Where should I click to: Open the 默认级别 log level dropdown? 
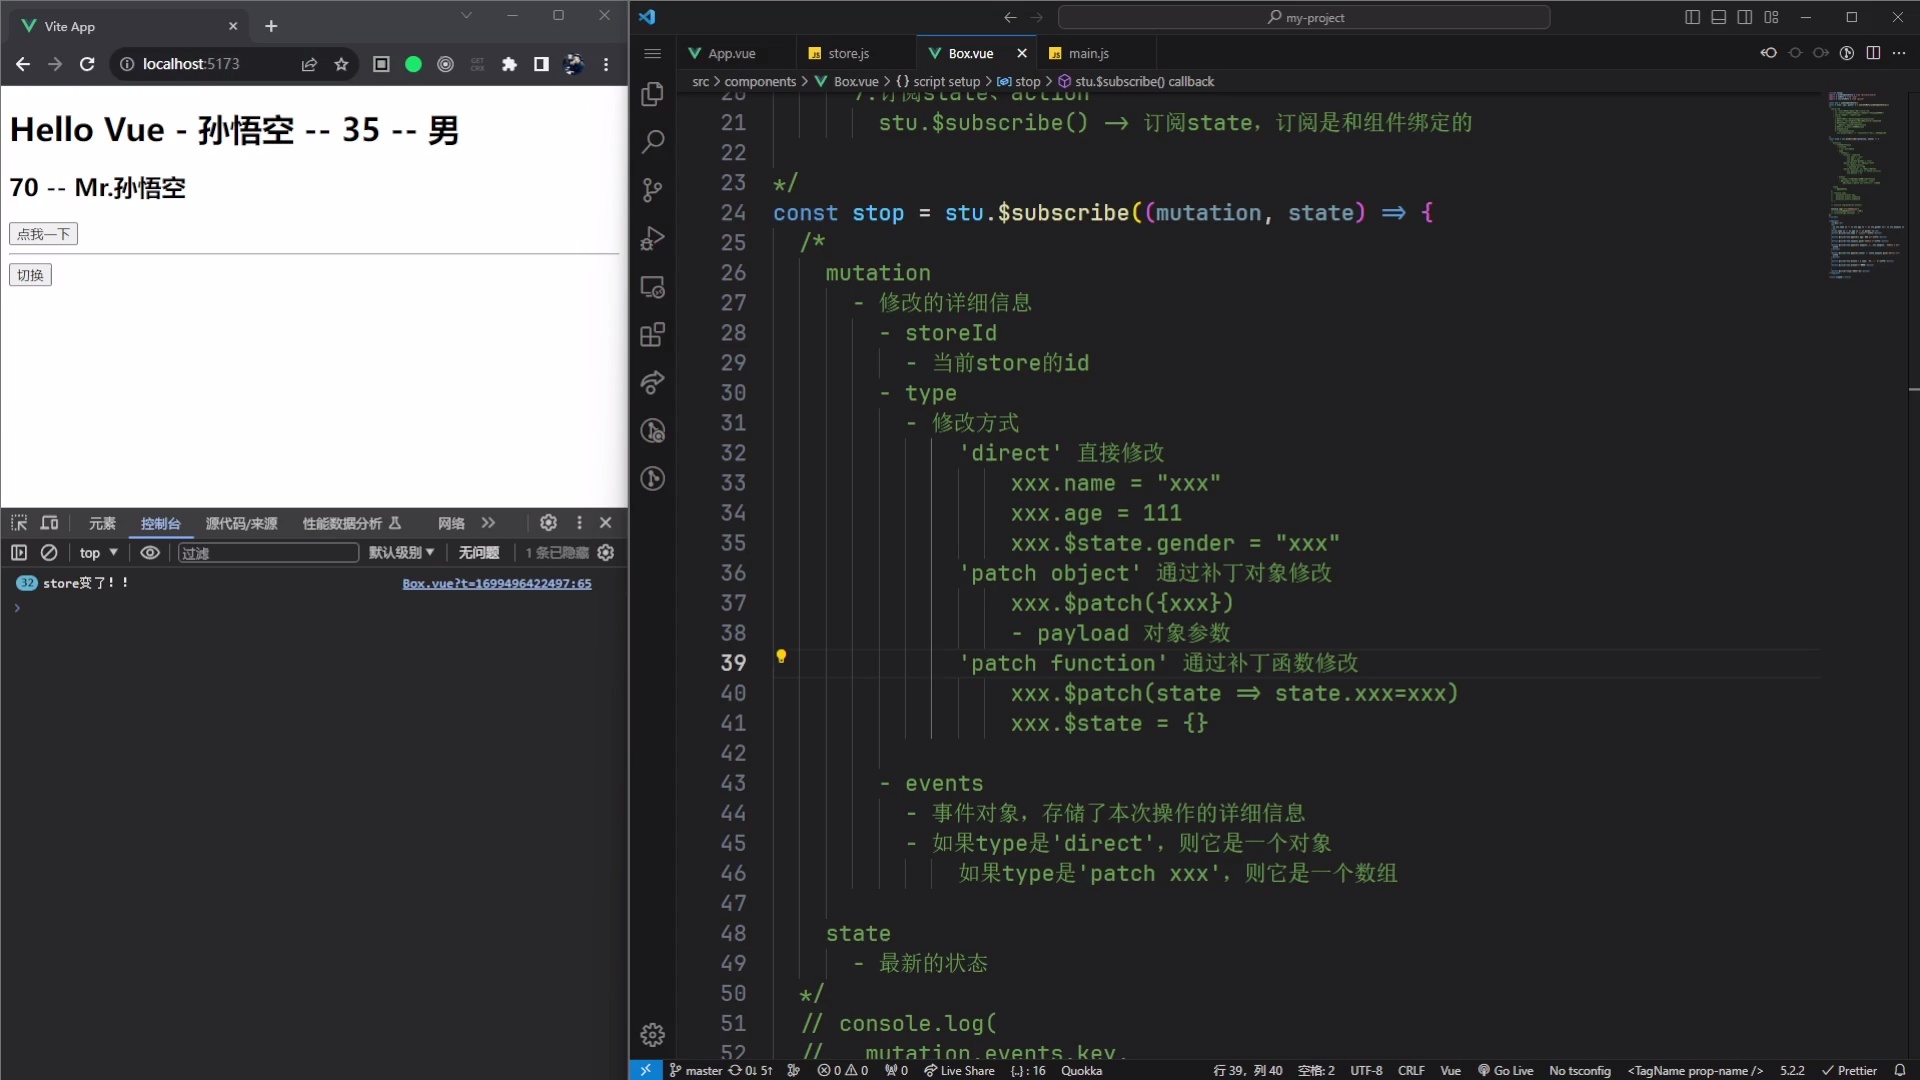coord(401,553)
